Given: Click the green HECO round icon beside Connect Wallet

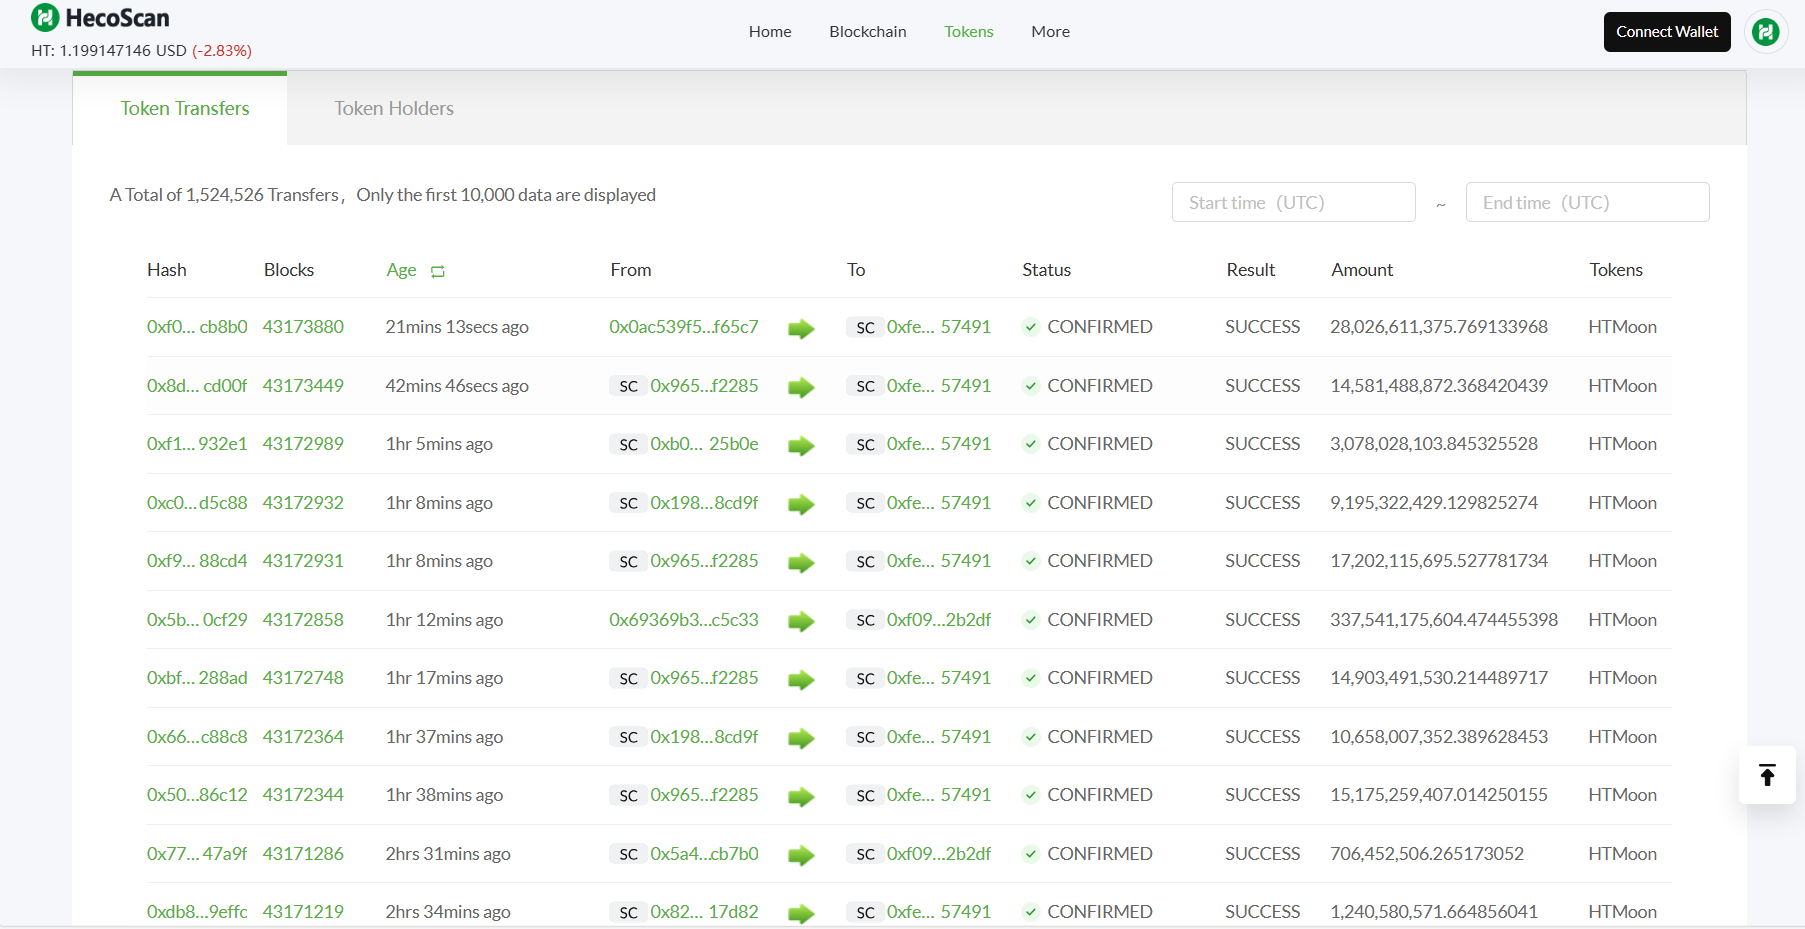Looking at the screenshot, I should click(1766, 32).
